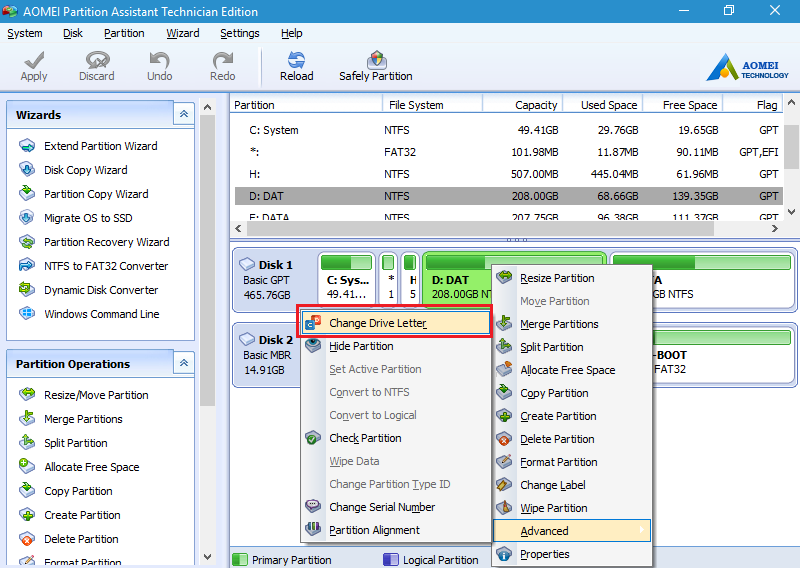Select Allocate Free Space in context menu
800x568 pixels.
tap(572, 370)
